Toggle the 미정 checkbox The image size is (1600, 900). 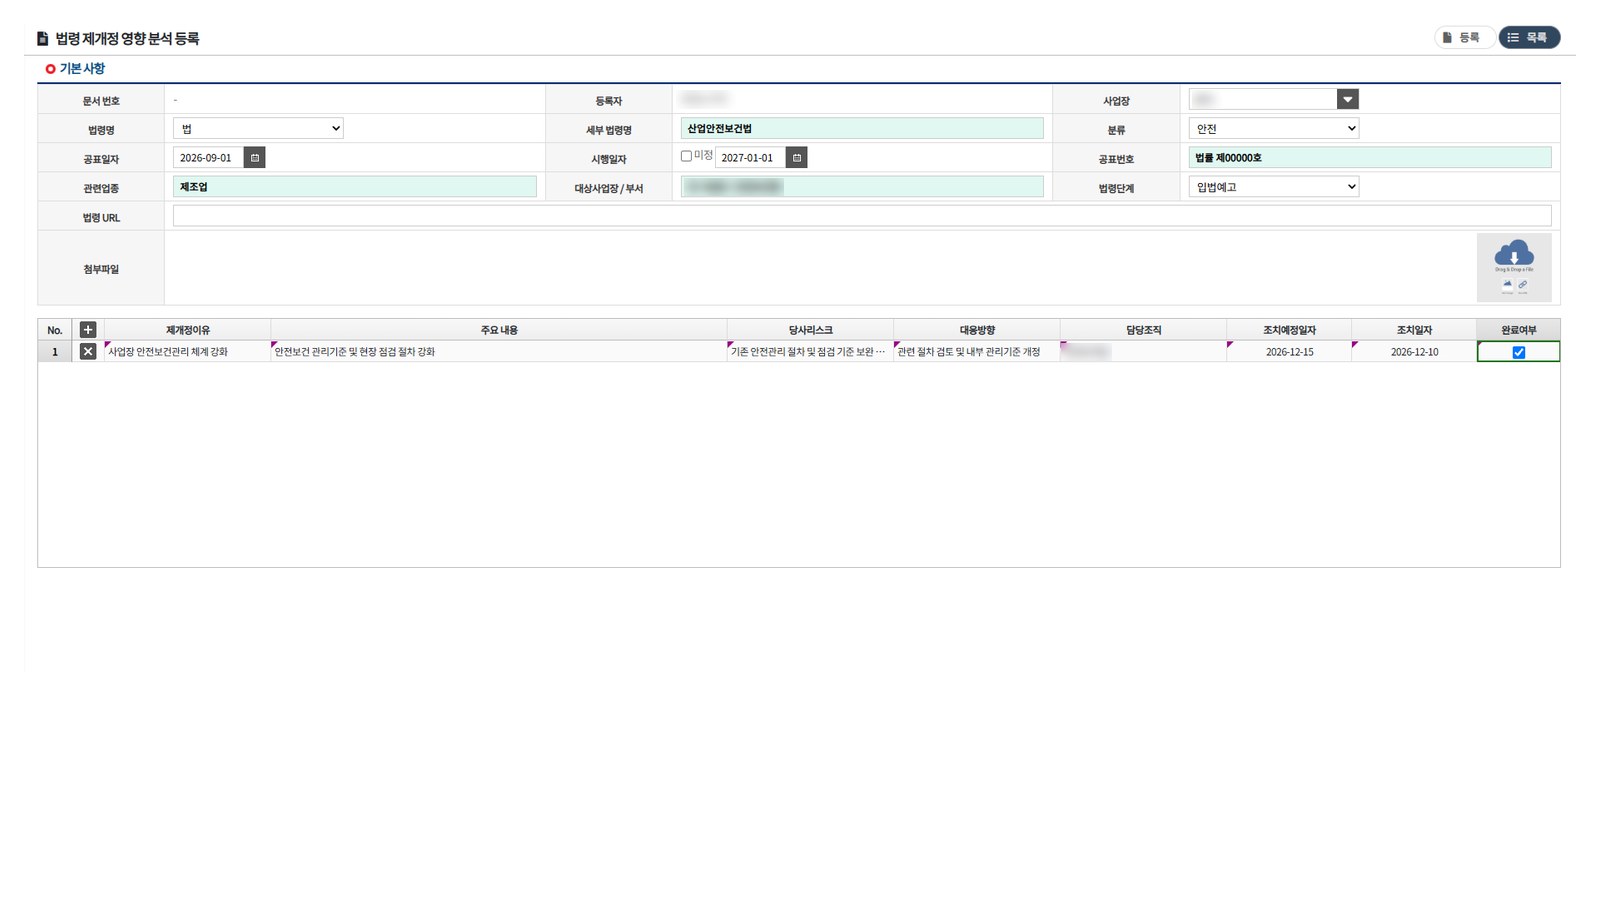(686, 156)
